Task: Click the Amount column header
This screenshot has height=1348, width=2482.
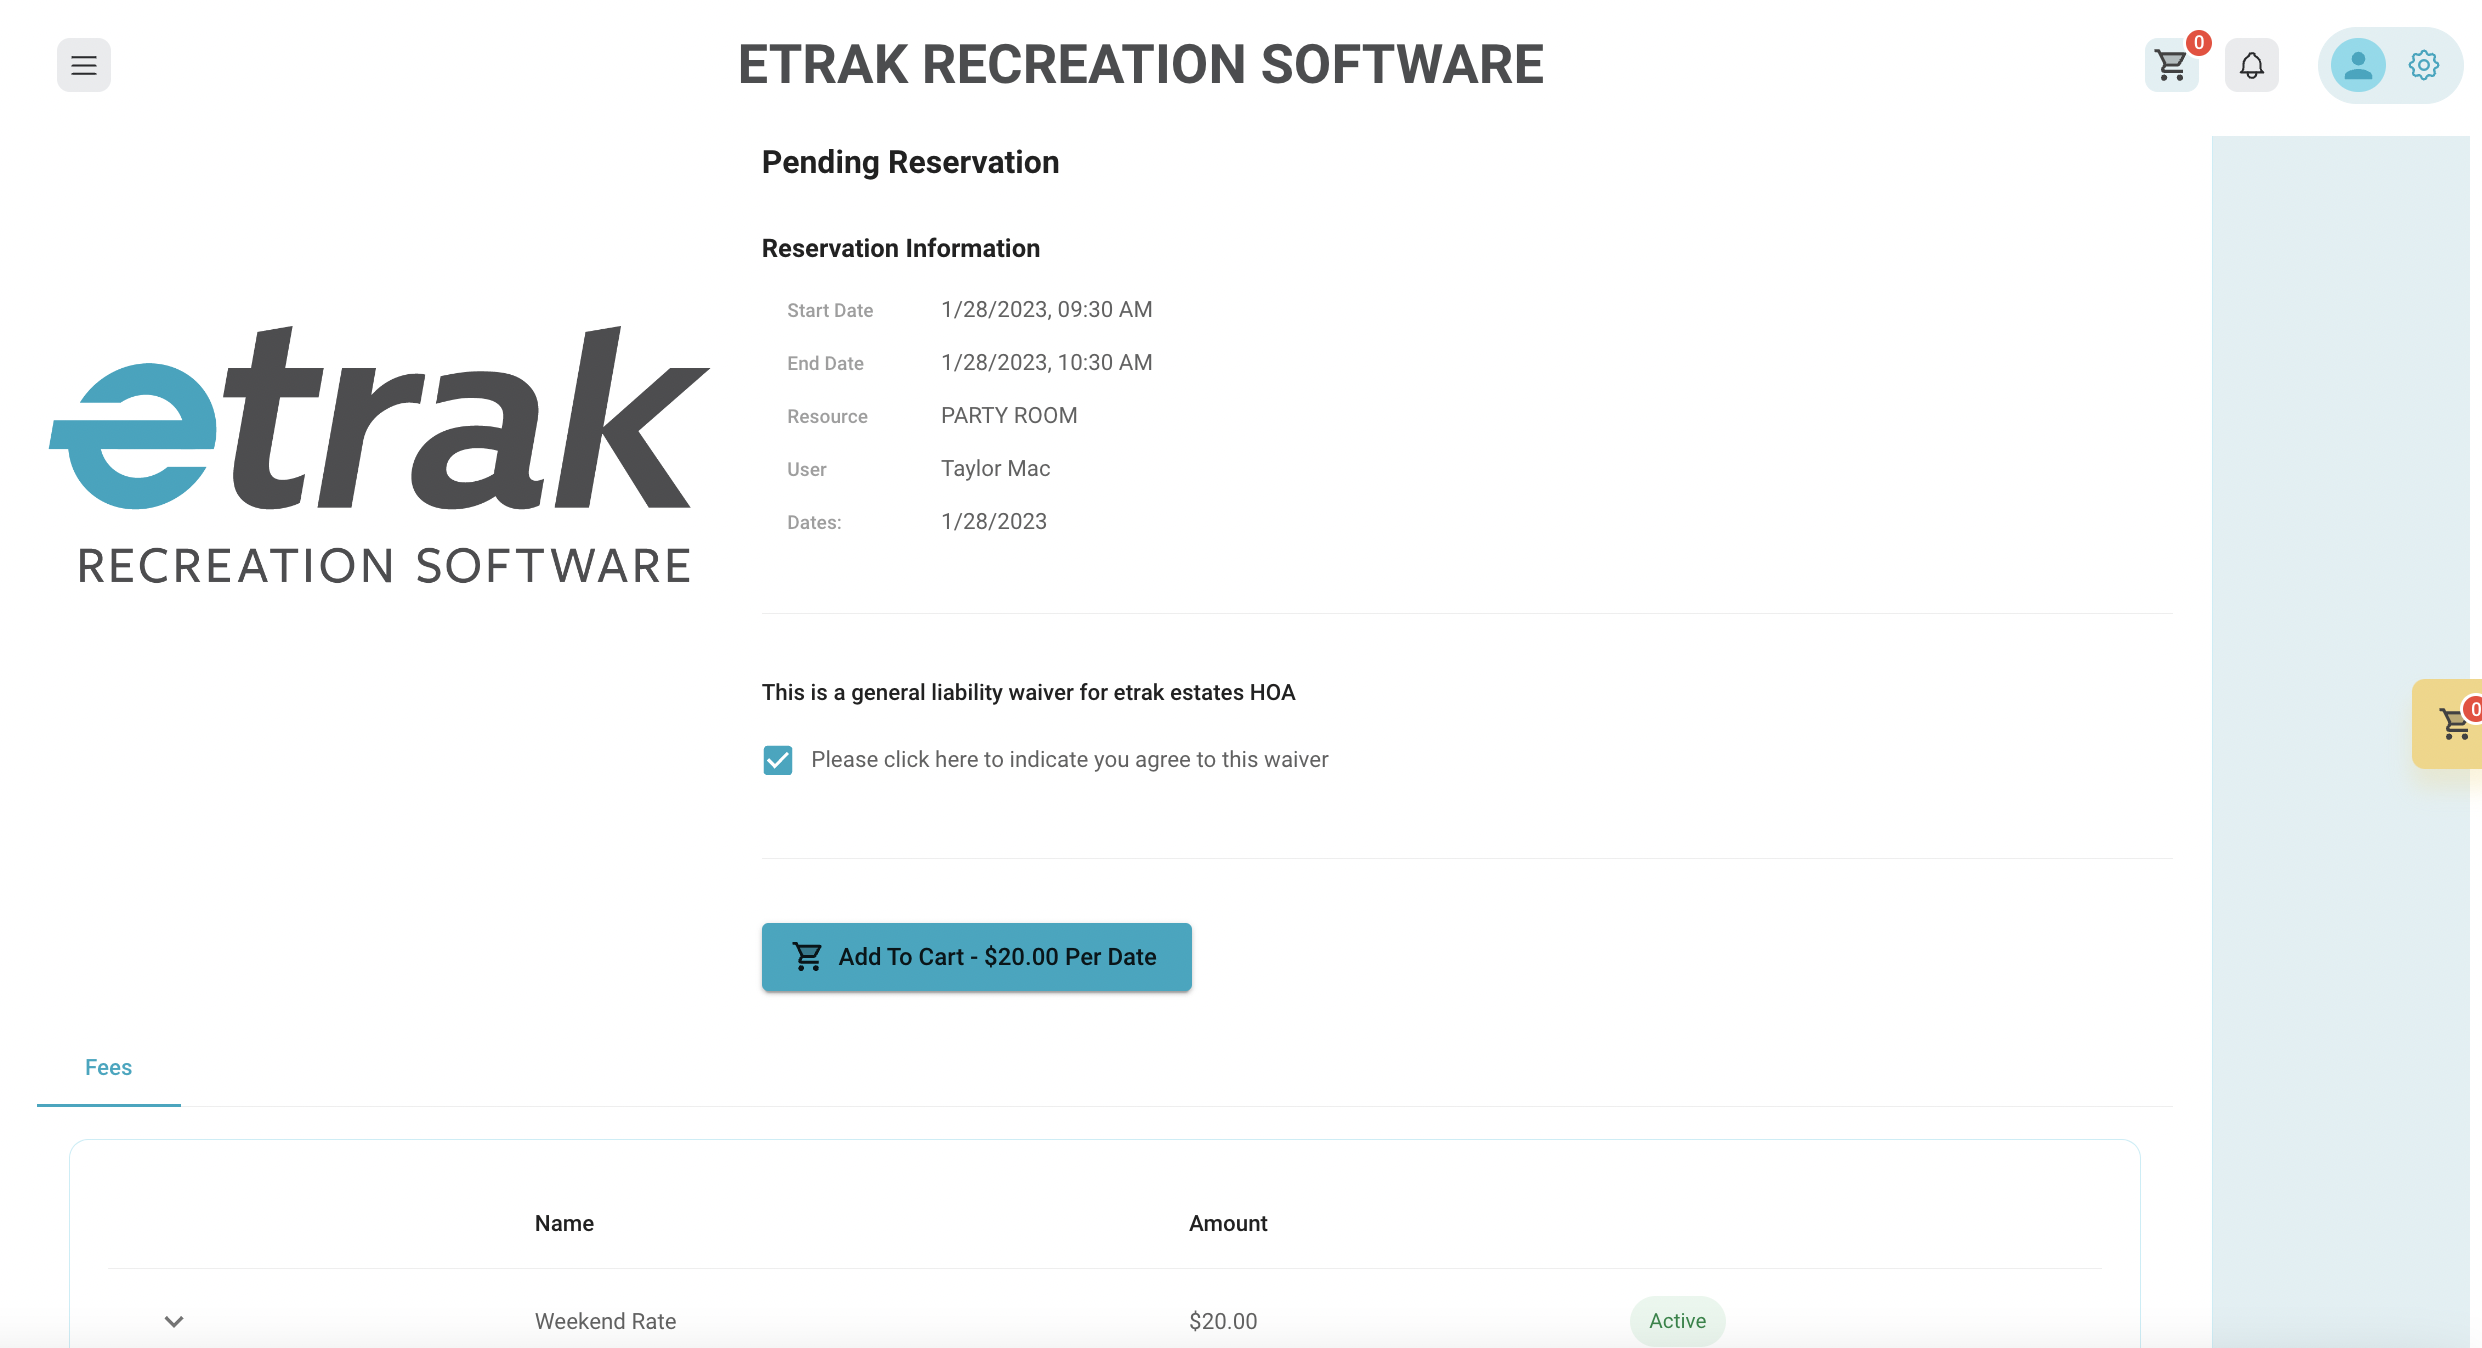Action: 1228,1223
